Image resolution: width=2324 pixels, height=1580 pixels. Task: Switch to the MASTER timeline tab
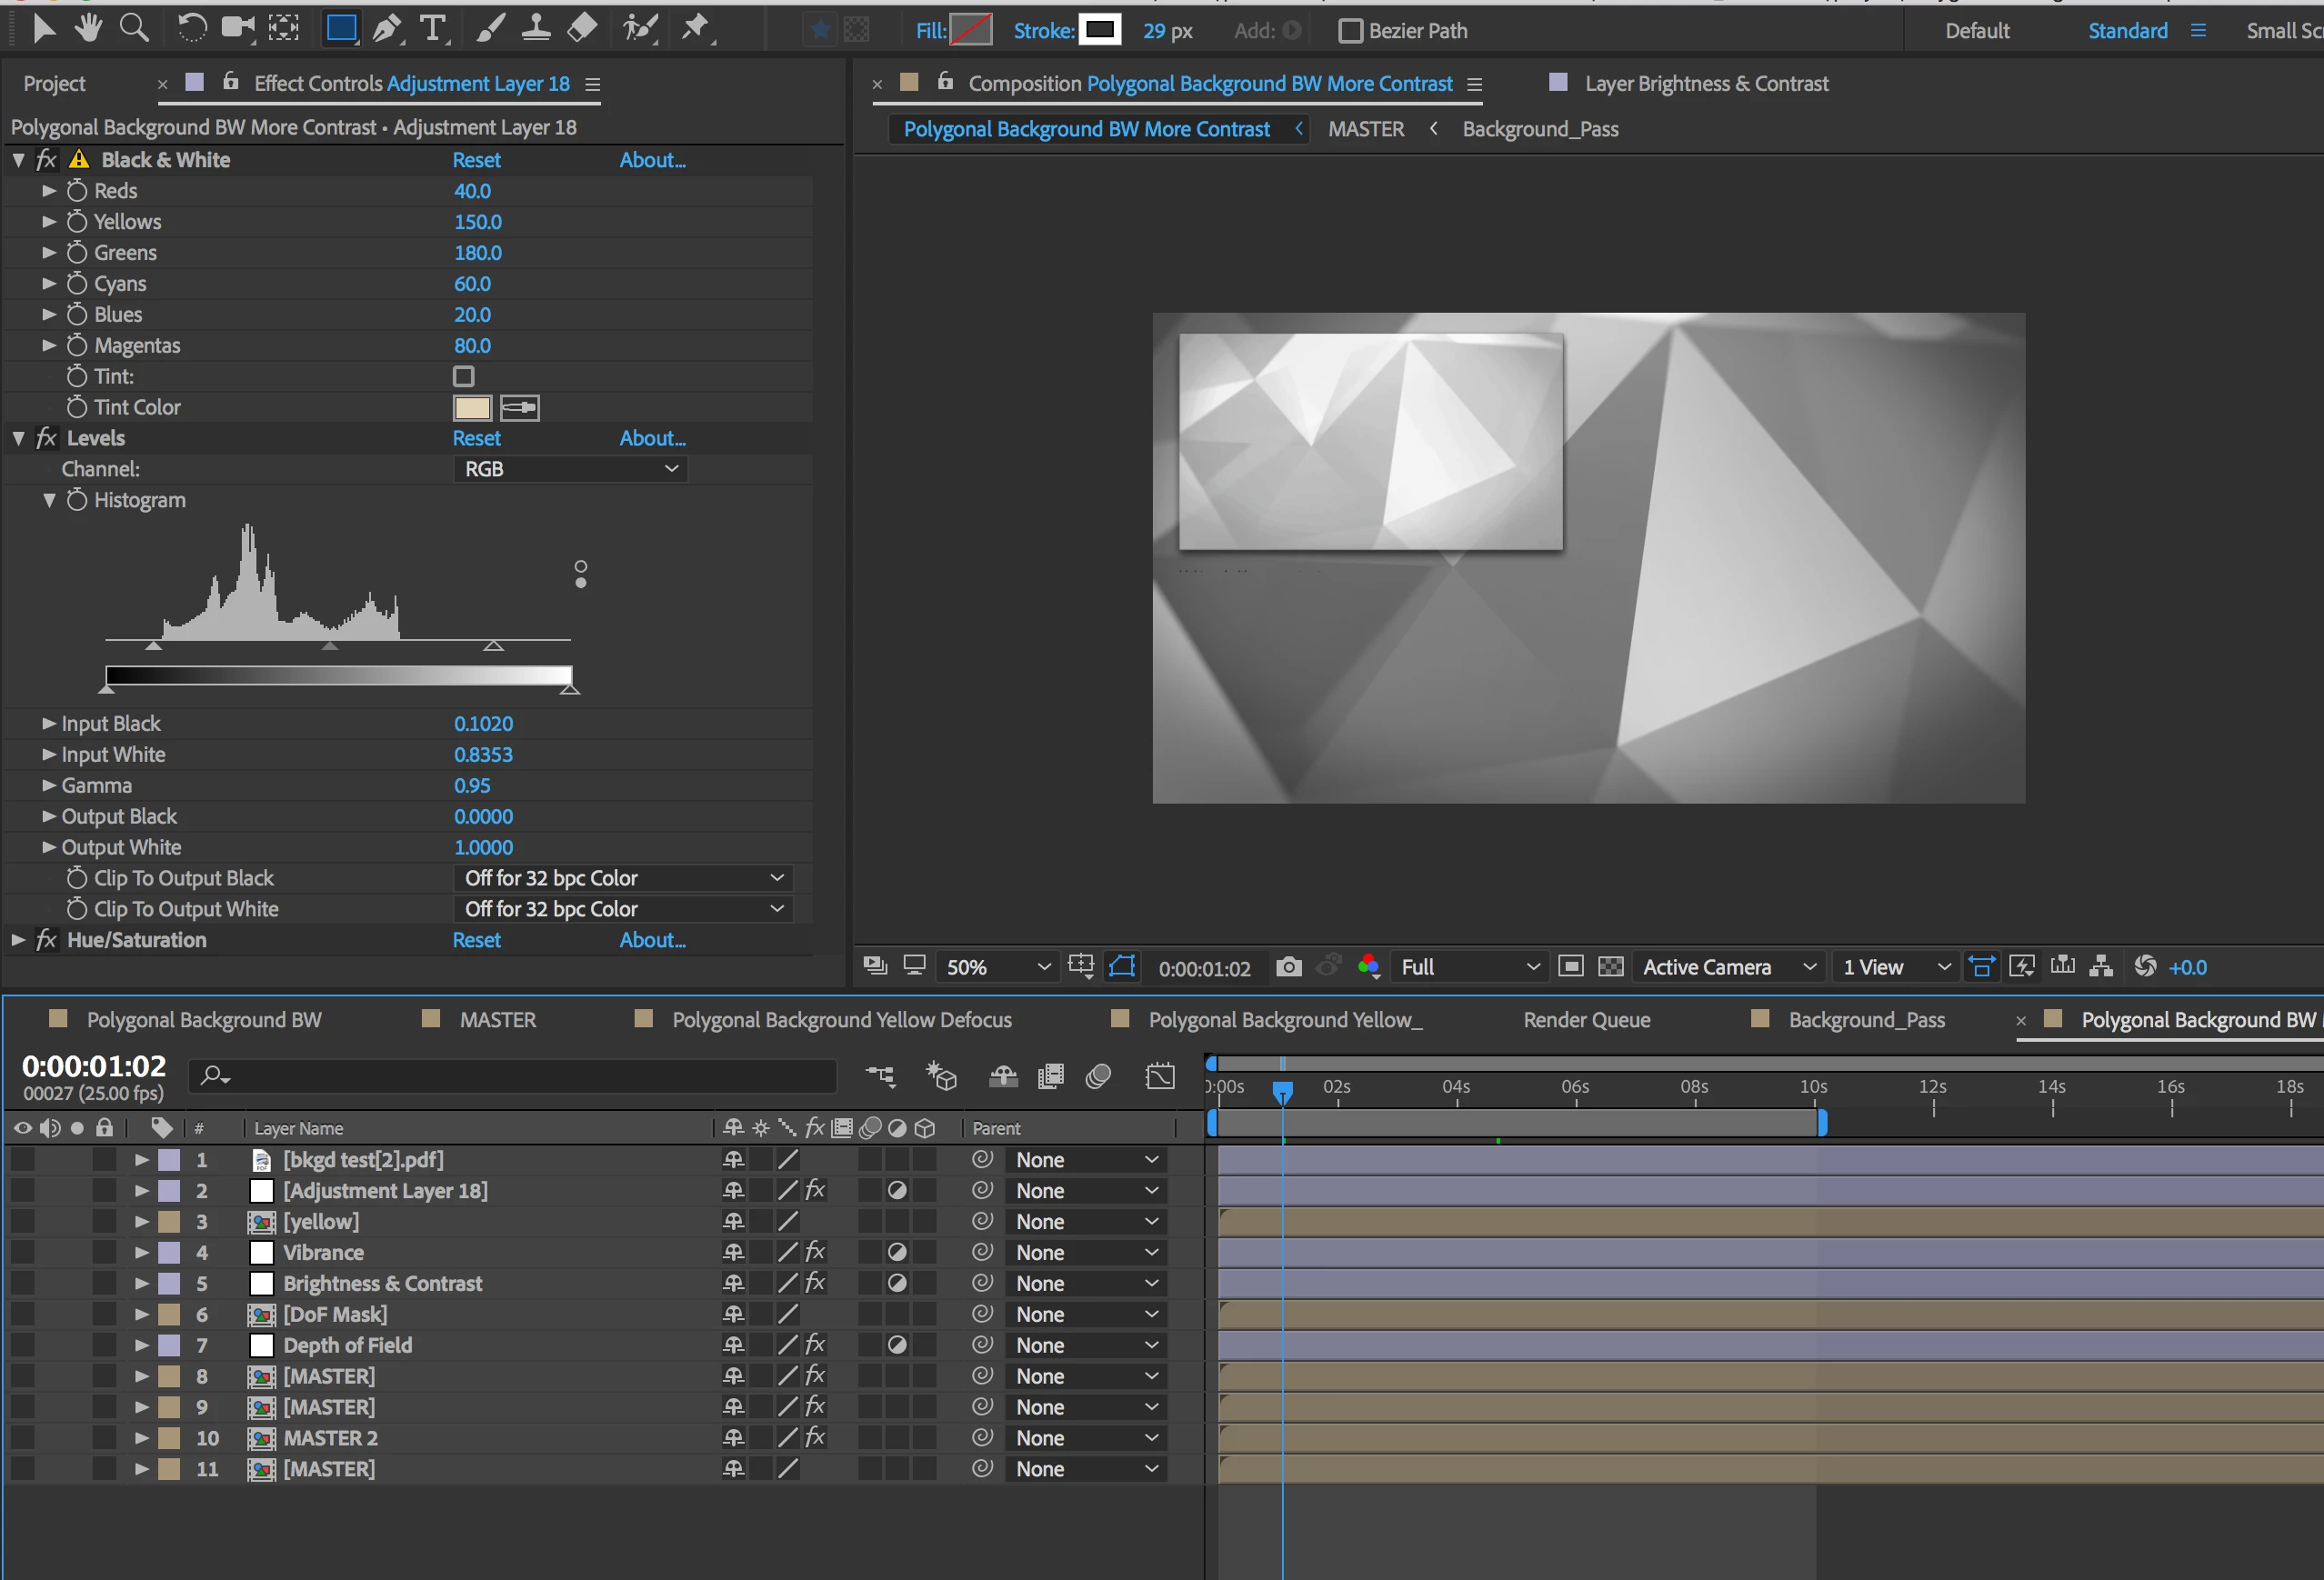pyautogui.click(x=497, y=1020)
